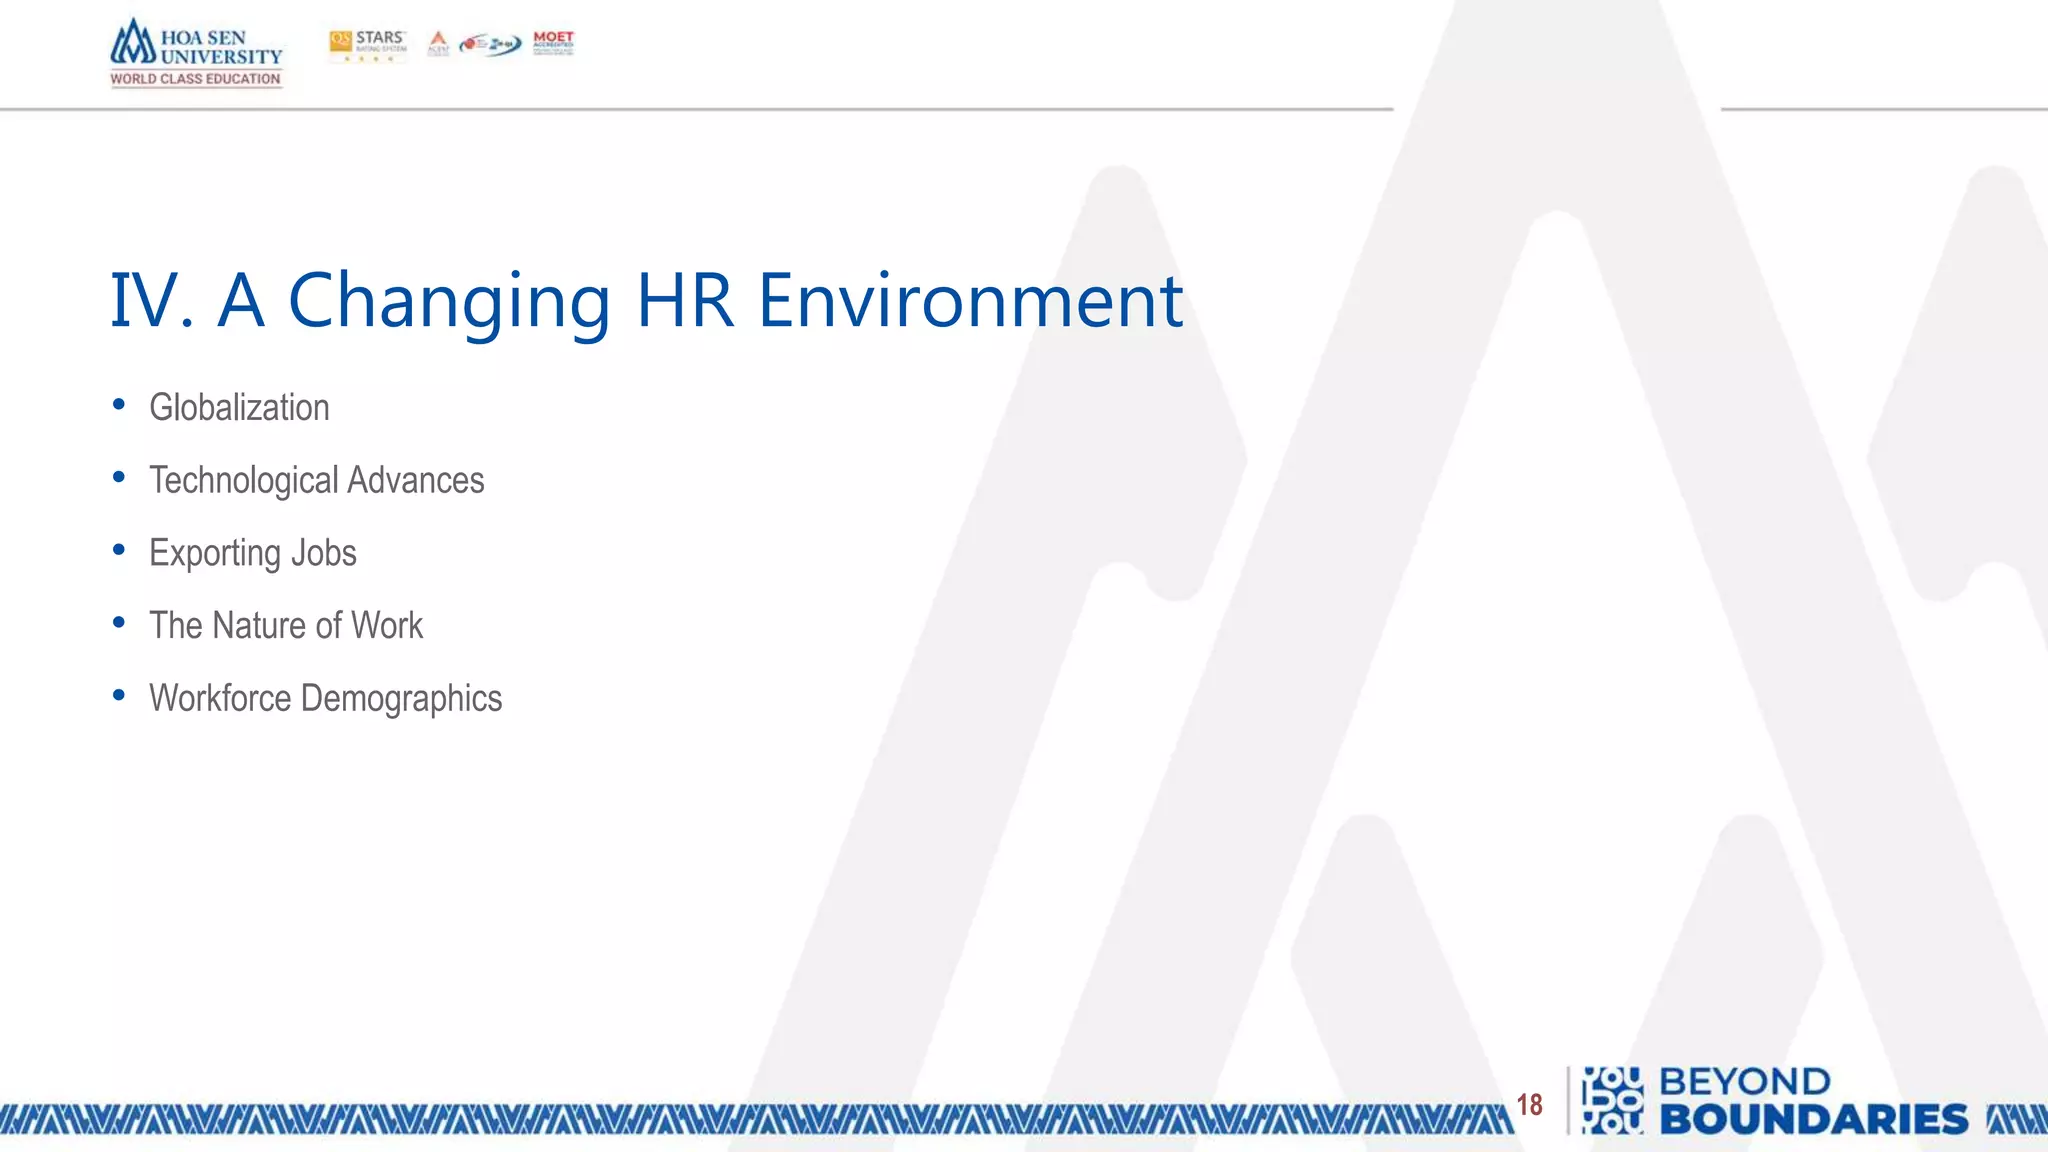This screenshot has width=2048, height=1152.
Task: Click slide page number 18
Action: pyautogui.click(x=1529, y=1104)
